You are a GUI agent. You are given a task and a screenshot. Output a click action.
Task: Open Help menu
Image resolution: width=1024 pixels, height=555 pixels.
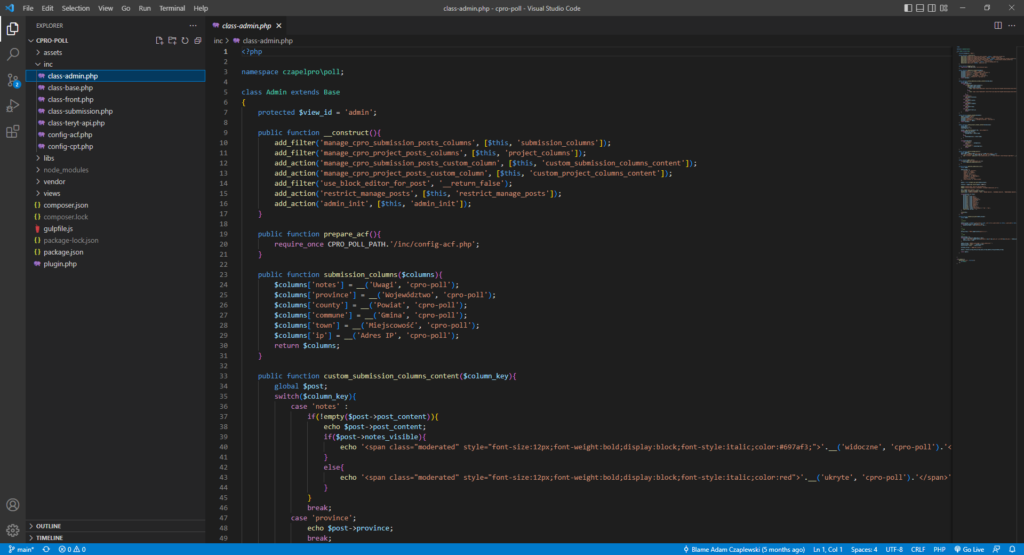[x=200, y=8]
